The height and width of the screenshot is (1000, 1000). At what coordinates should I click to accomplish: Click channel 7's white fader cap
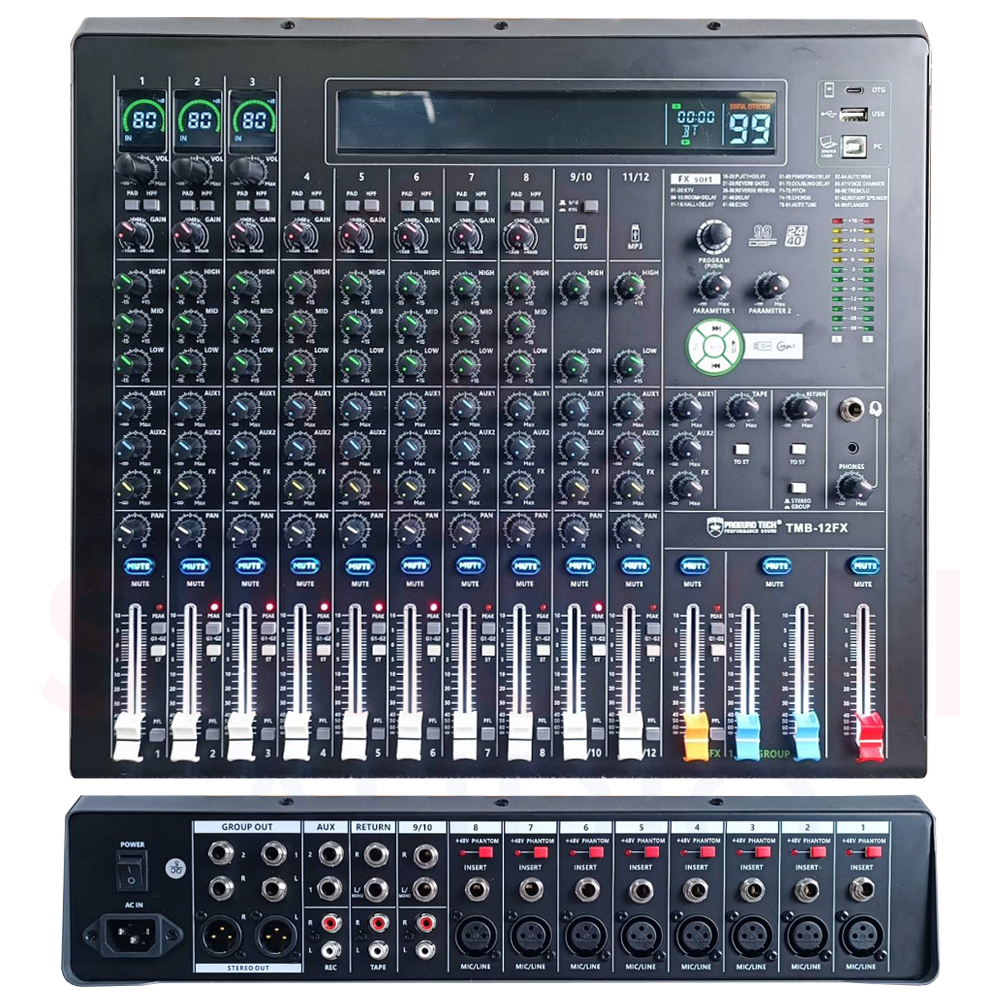click(x=466, y=736)
